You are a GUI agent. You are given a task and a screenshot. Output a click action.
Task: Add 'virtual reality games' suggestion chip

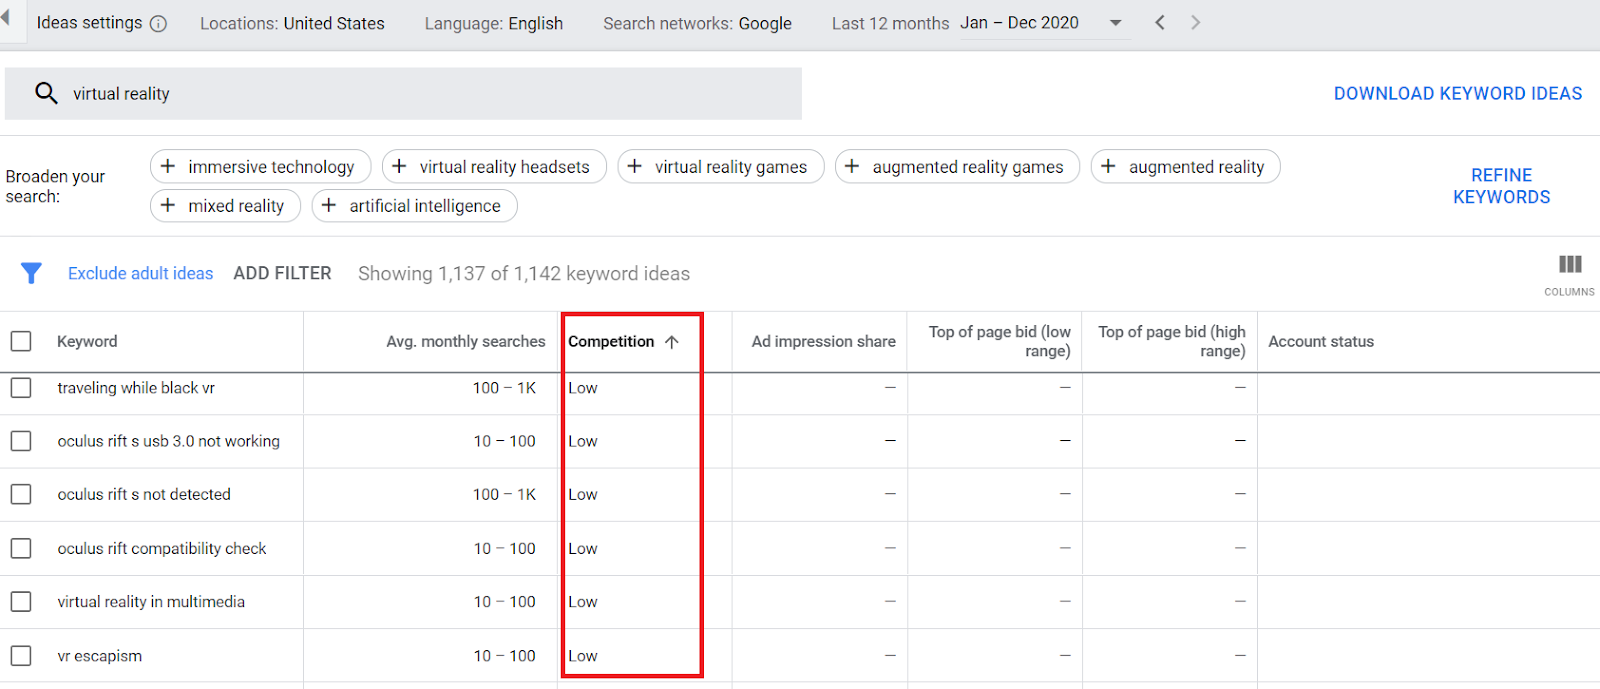coord(721,166)
